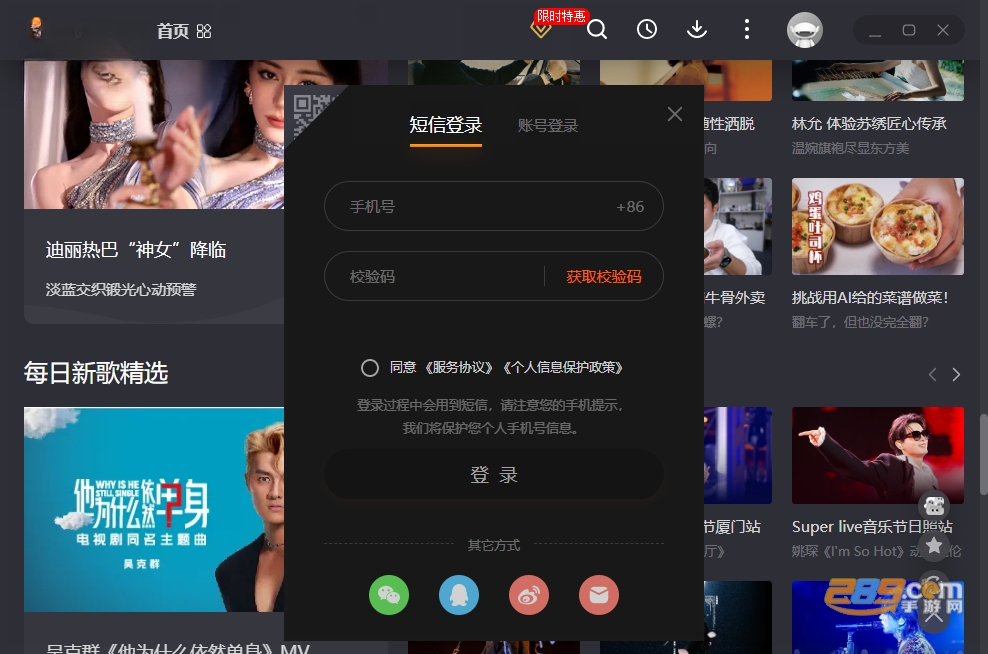The image size is (988, 654).
Task: Click the 每日新歌精选 heading
Action: [96, 373]
